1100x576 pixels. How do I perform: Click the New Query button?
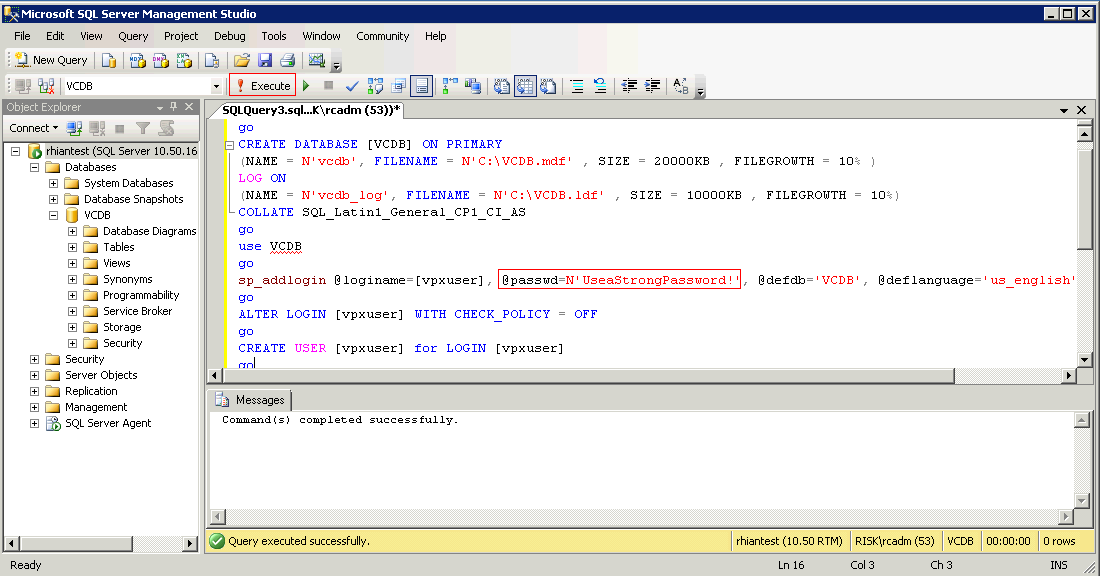[x=51, y=60]
